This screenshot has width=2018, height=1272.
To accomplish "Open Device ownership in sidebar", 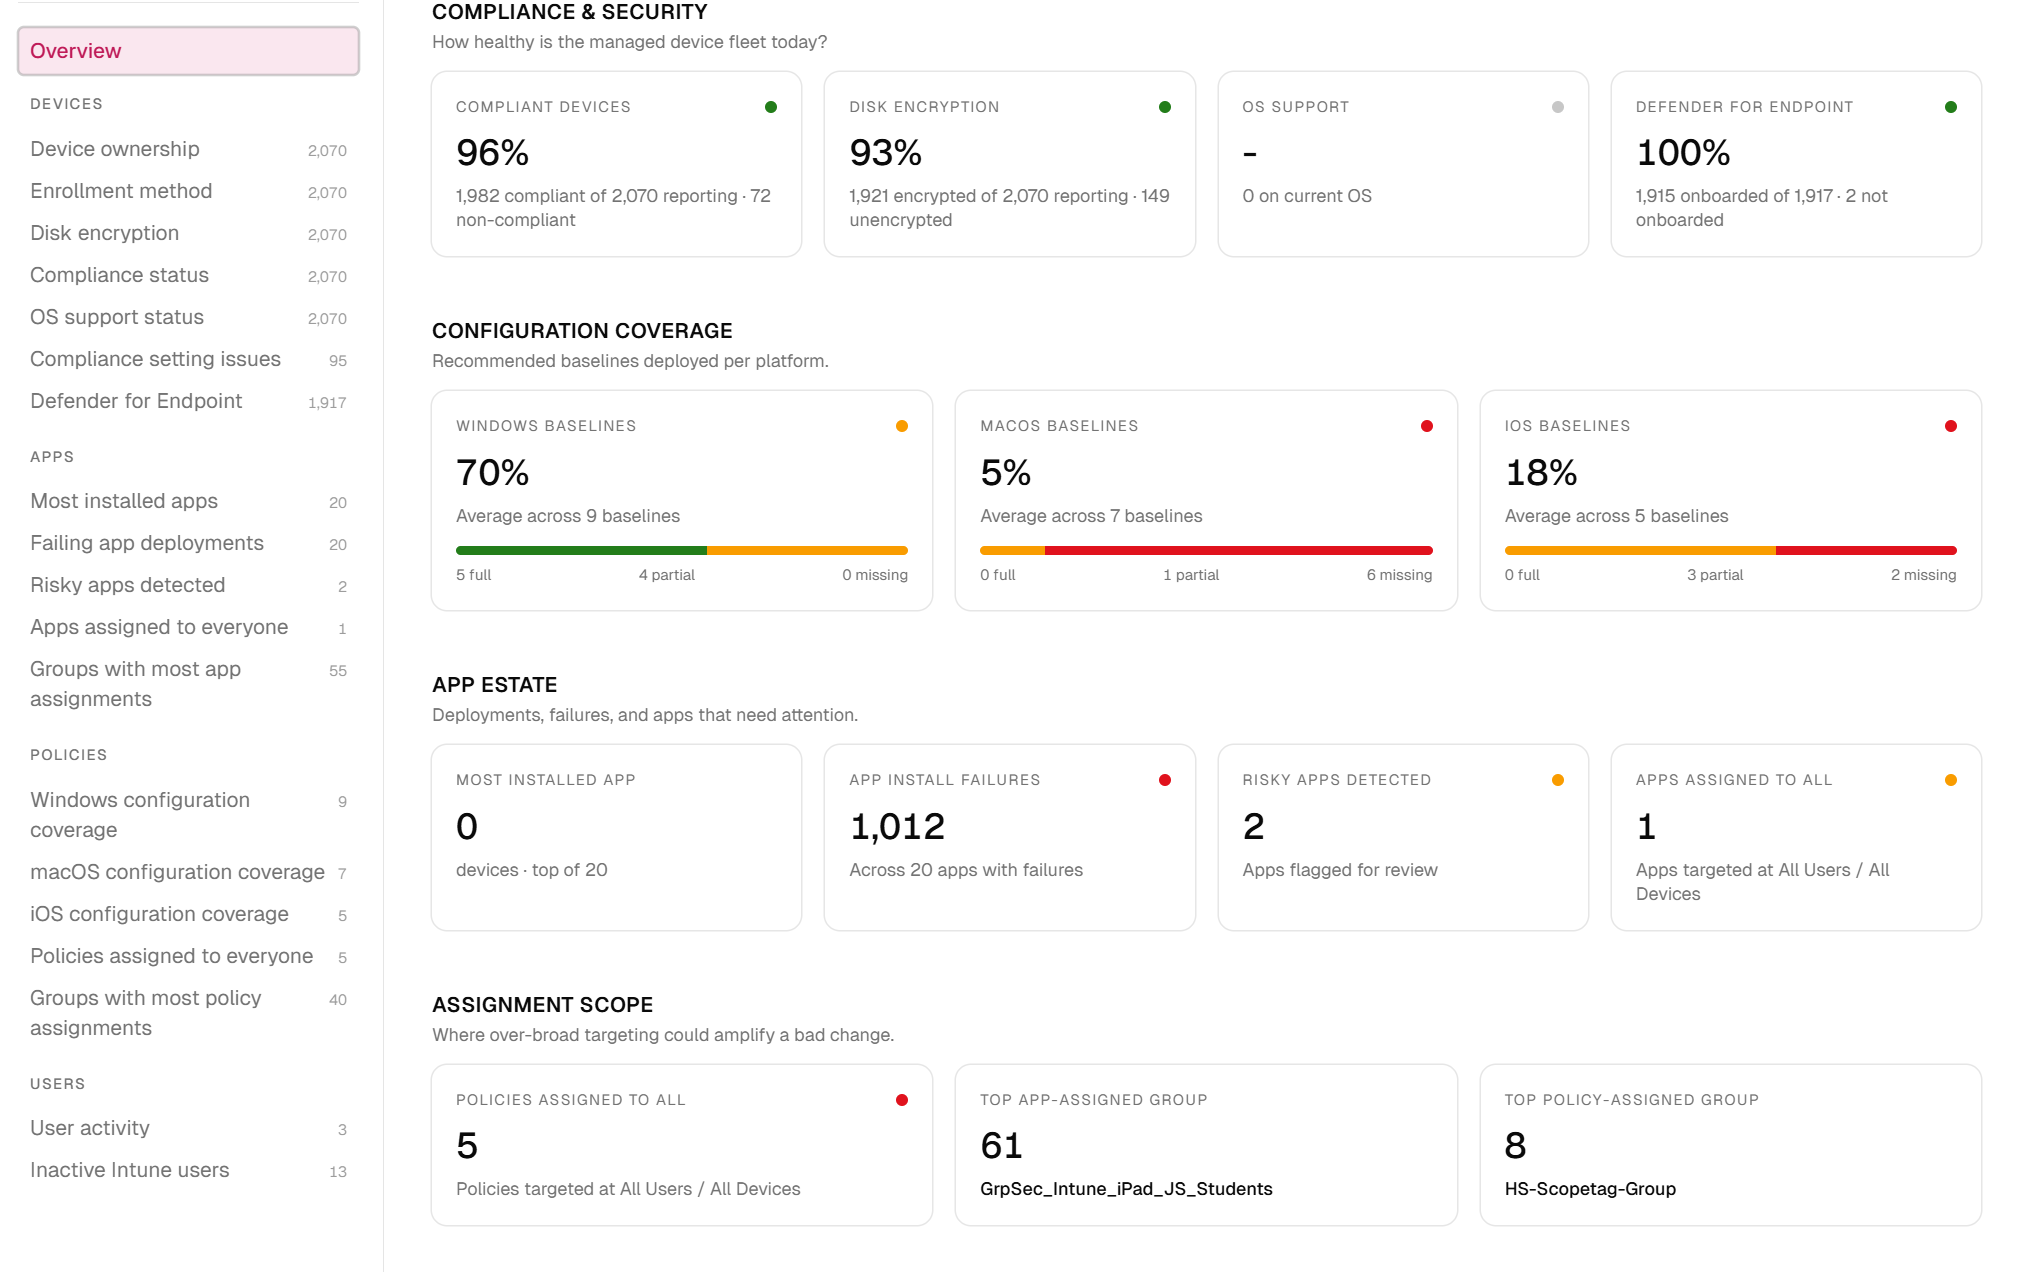I will coord(188,149).
